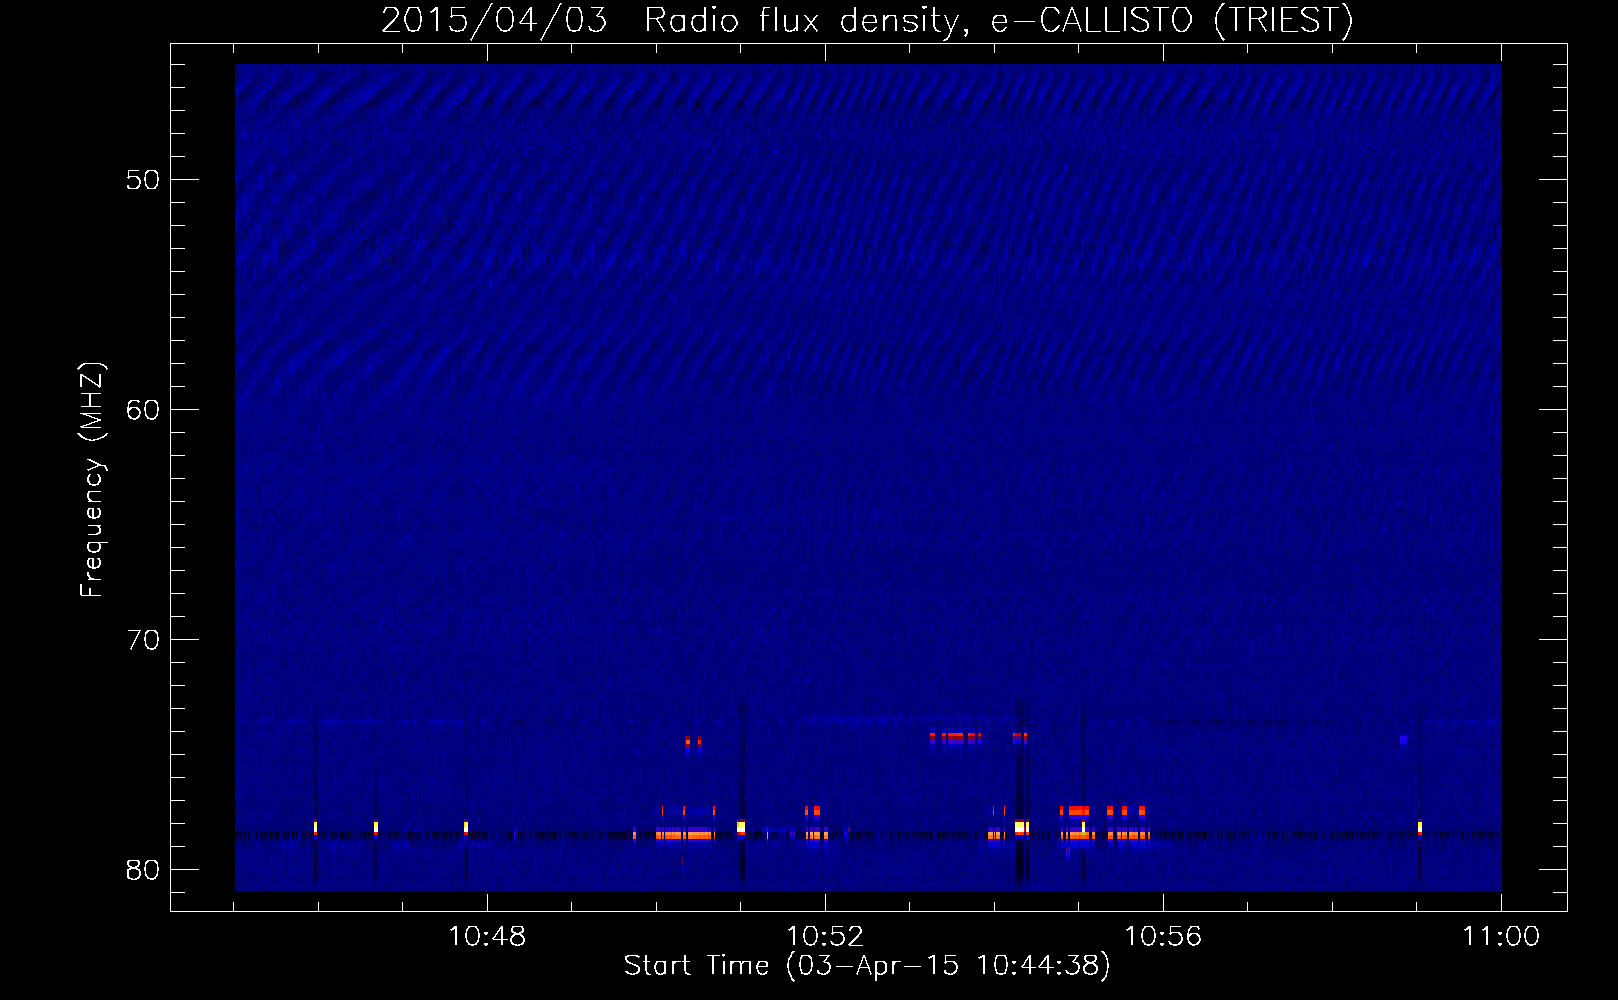1618x1000 pixels.
Task: Click the '70' frequency tick label
Action: point(143,640)
